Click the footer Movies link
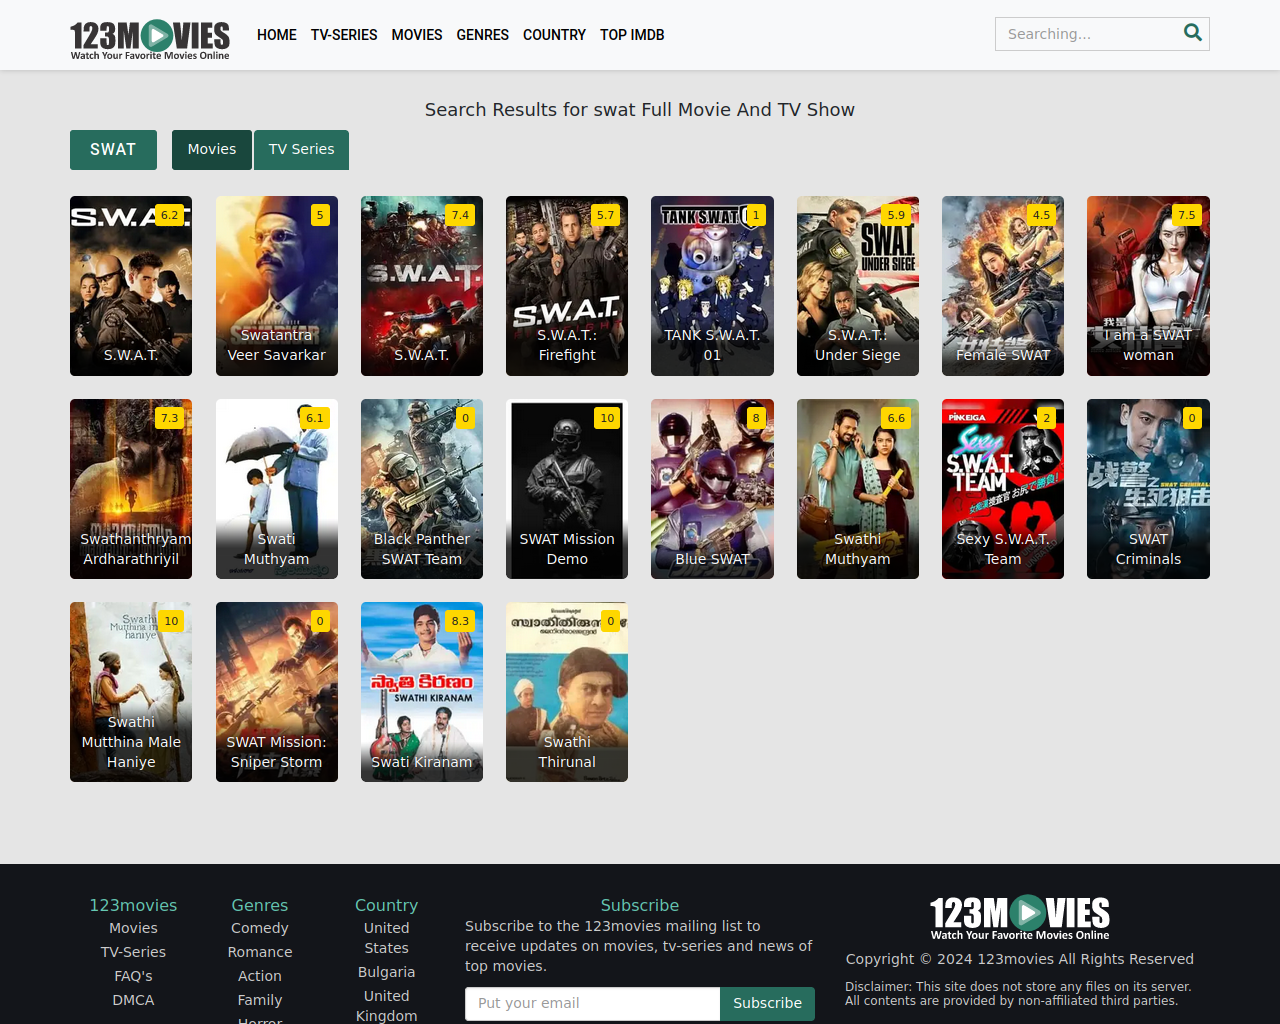This screenshot has width=1280, height=1024. point(133,928)
